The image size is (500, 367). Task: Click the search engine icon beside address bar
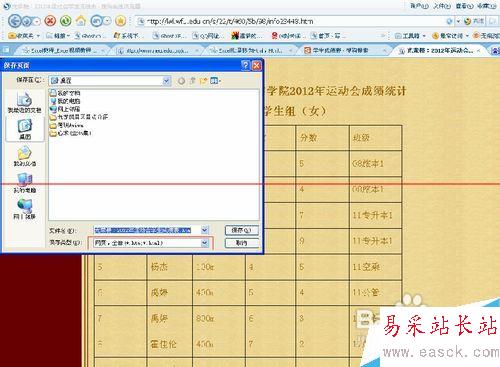[x=468, y=21]
